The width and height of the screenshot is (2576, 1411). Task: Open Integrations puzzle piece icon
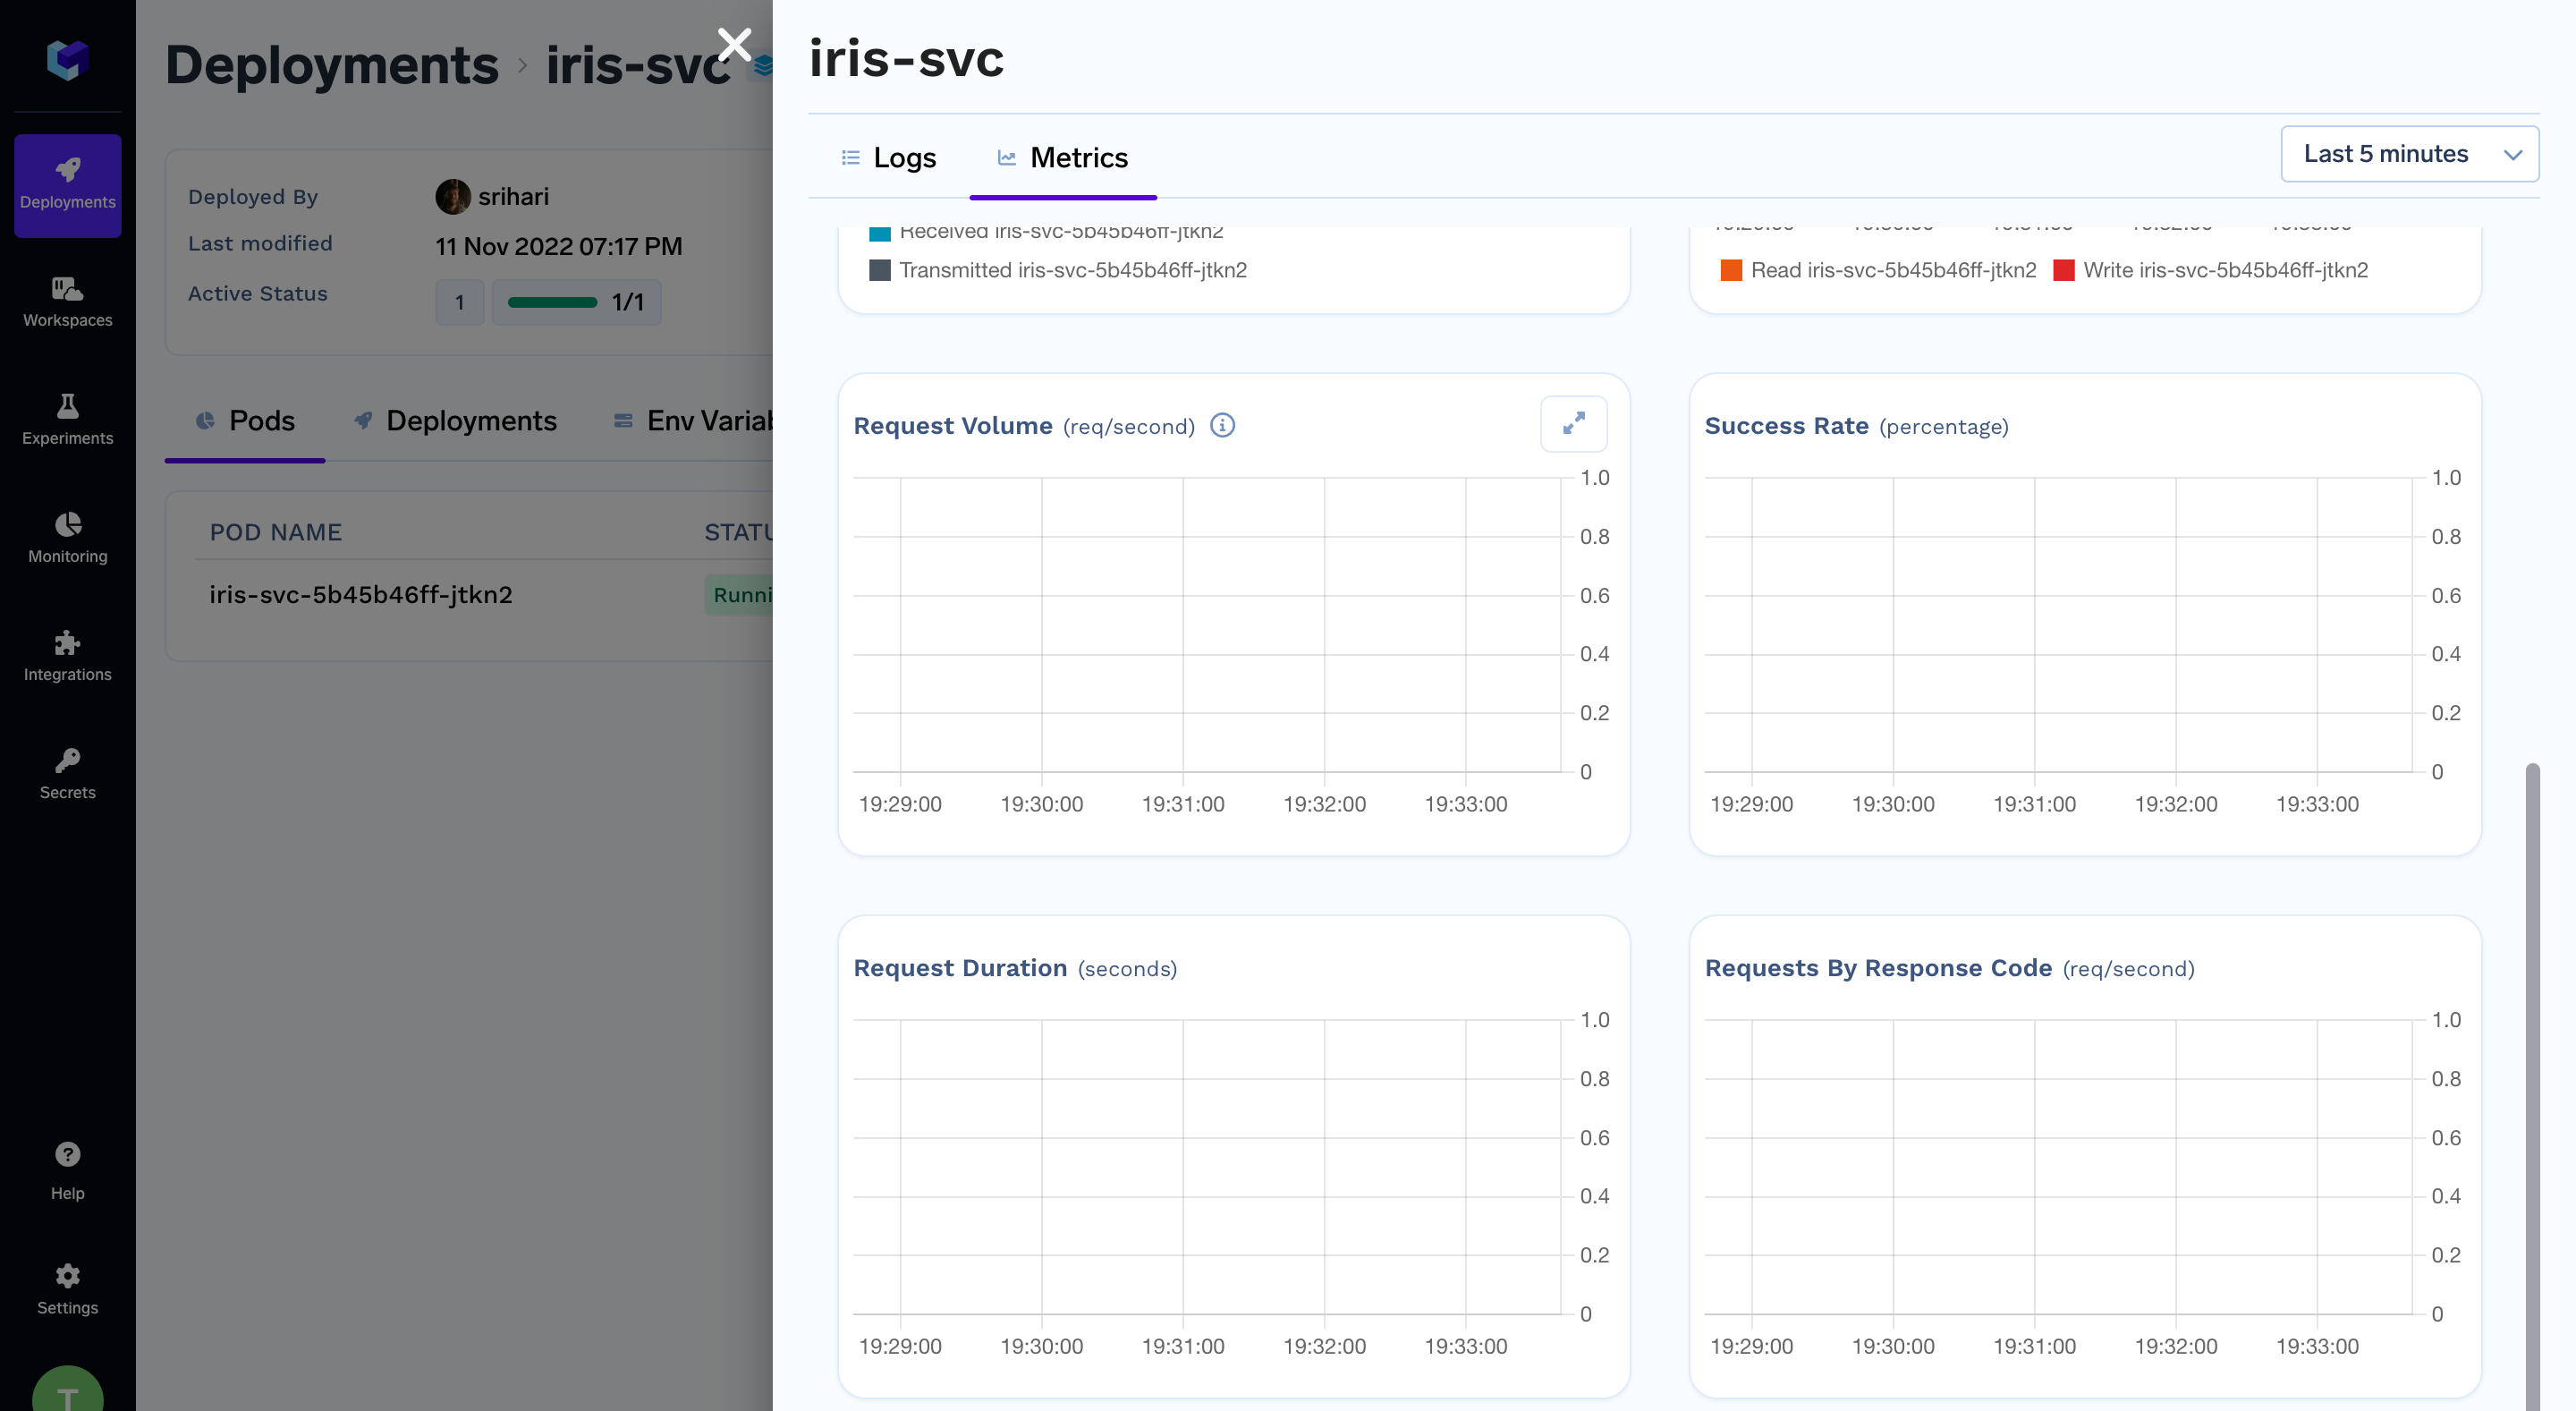(x=67, y=656)
